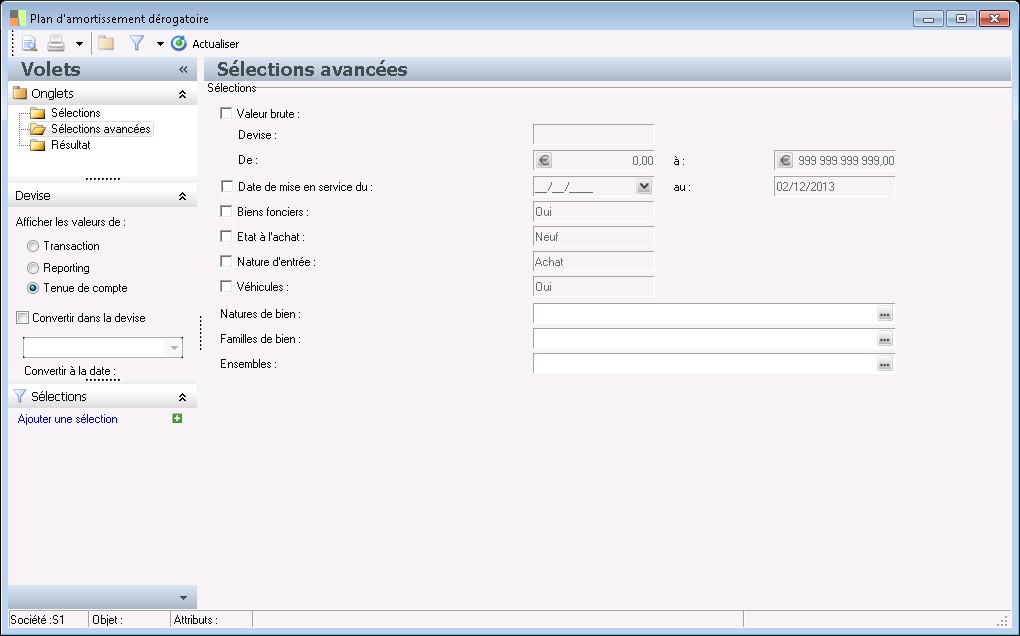
Task: Click the filter funnel icon in toolbar
Action: coord(137,44)
